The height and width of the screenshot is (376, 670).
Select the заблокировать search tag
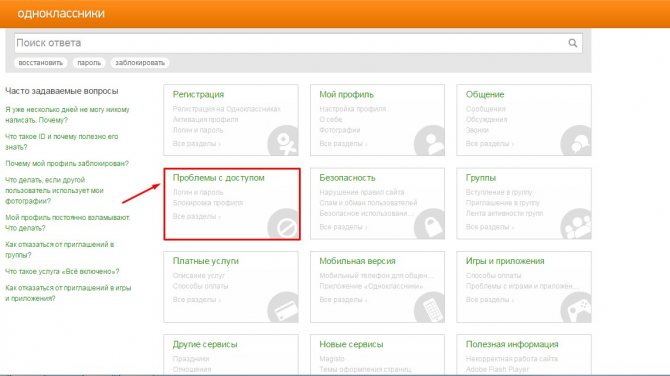(x=140, y=63)
